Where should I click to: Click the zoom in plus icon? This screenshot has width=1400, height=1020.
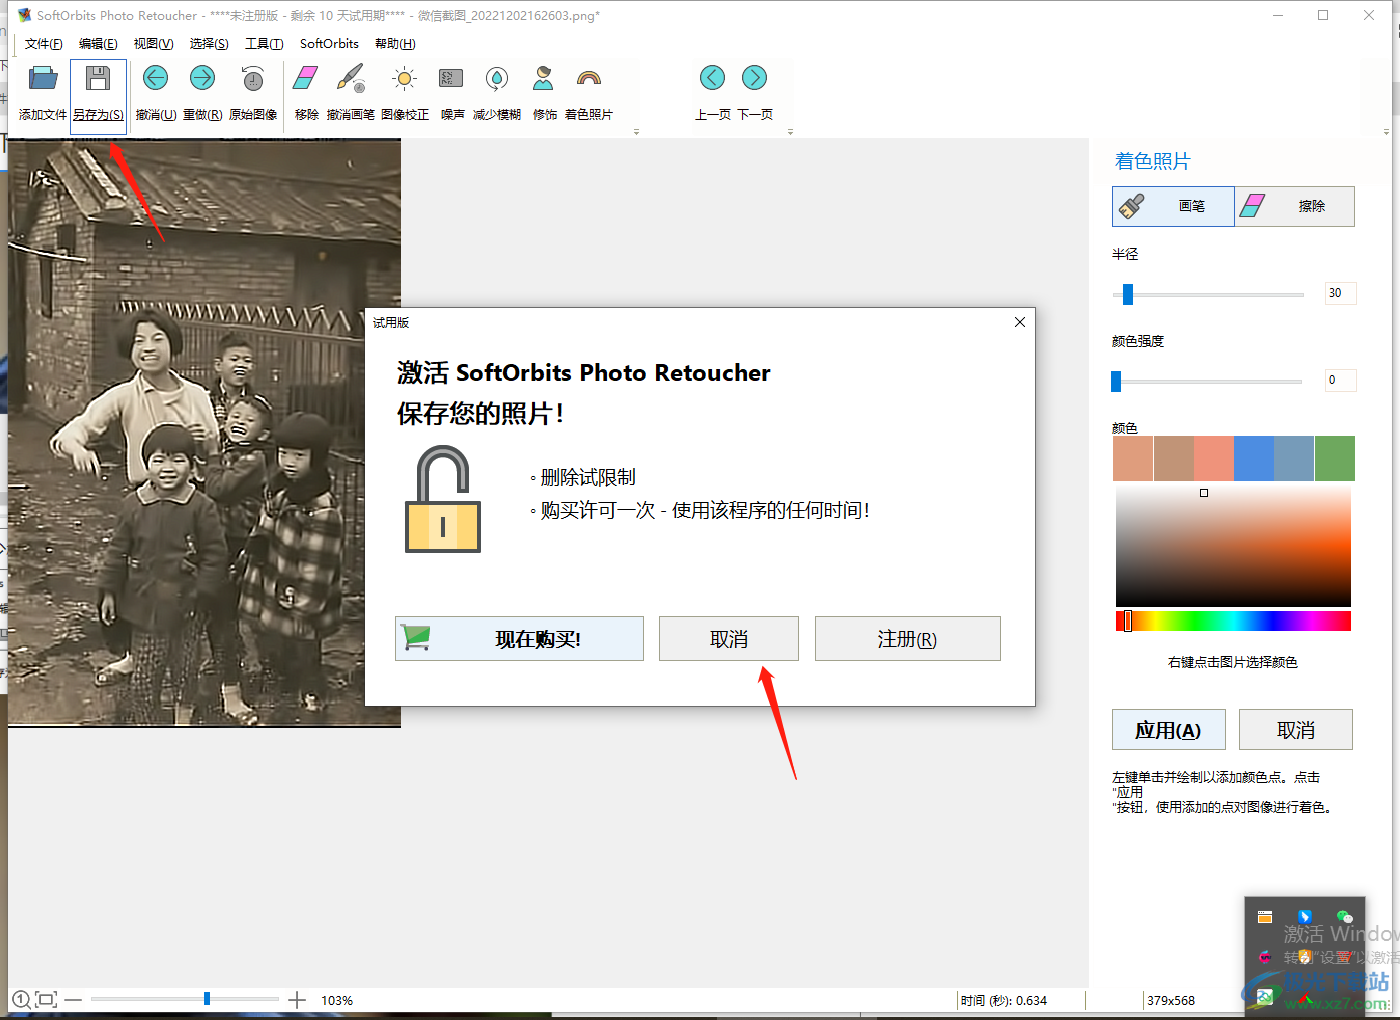pos(297,999)
